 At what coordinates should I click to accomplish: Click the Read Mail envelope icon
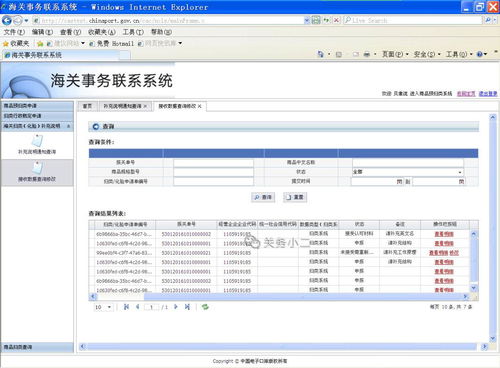pyautogui.click(x=356, y=54)
